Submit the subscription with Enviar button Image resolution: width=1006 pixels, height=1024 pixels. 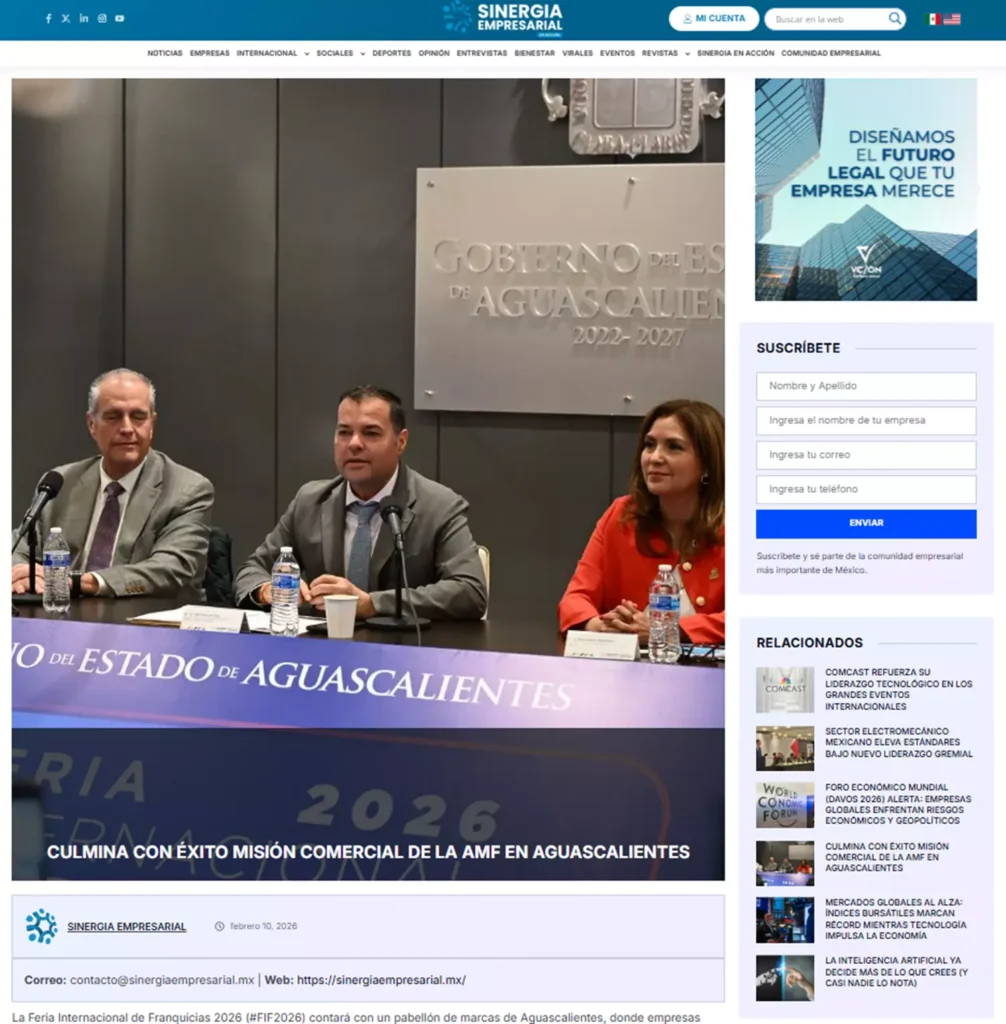[x=866, y=523]
